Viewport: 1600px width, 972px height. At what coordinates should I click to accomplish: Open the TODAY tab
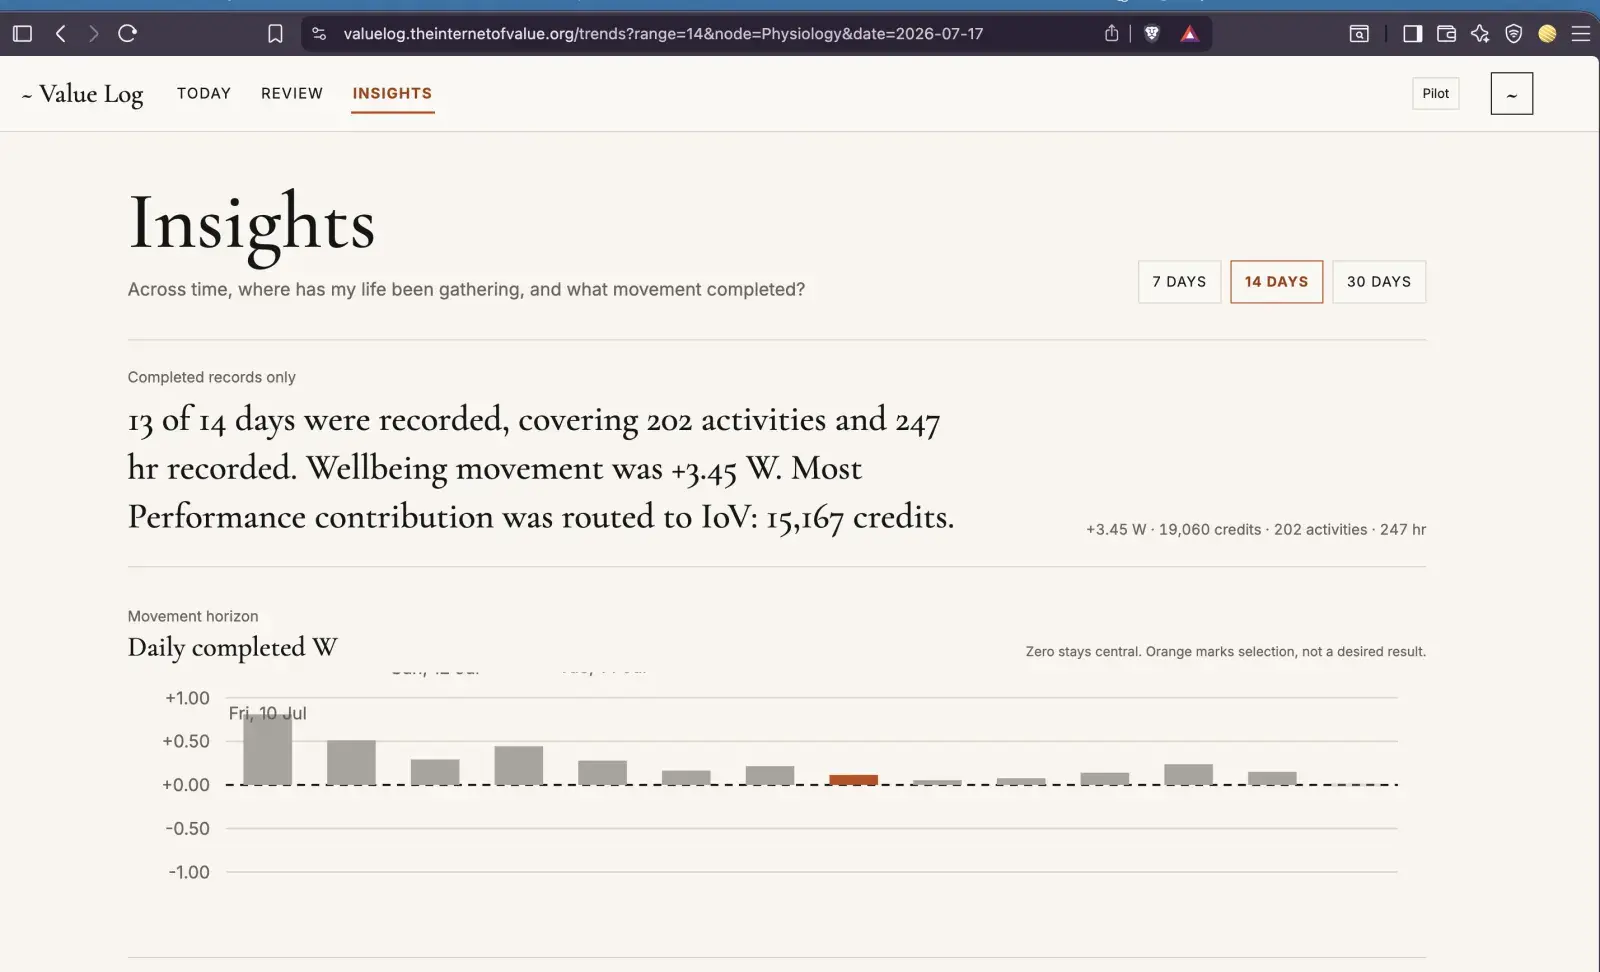pyautogui.click(x=204, y=93)
